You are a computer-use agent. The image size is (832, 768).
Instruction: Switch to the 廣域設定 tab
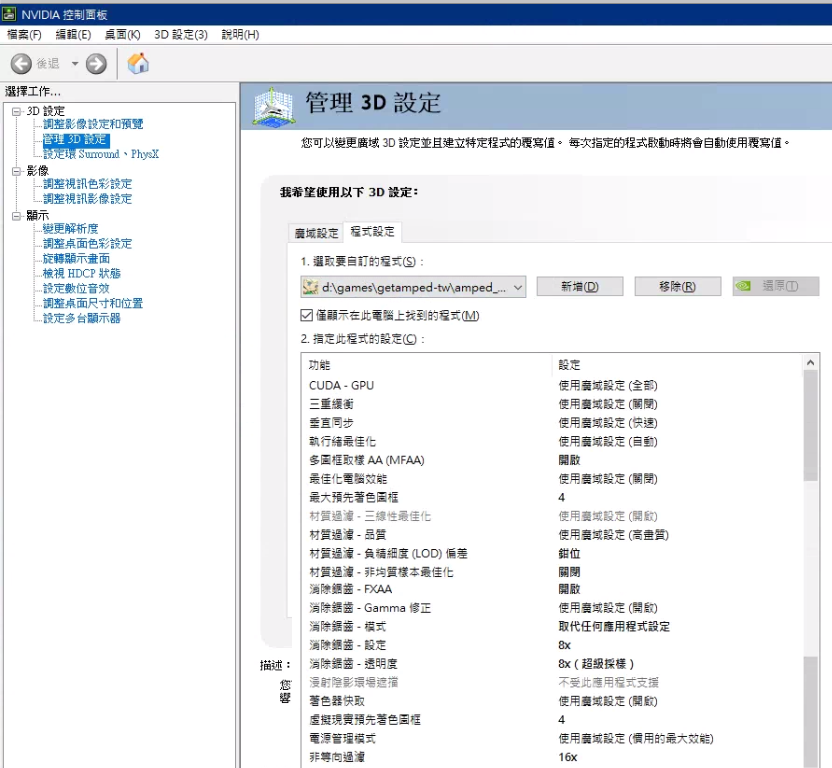click(x=316, y=233)
